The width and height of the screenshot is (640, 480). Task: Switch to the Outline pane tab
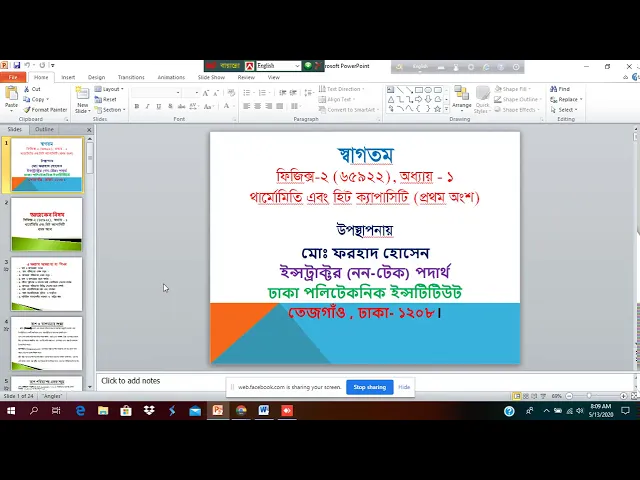[x=44, y=129]
